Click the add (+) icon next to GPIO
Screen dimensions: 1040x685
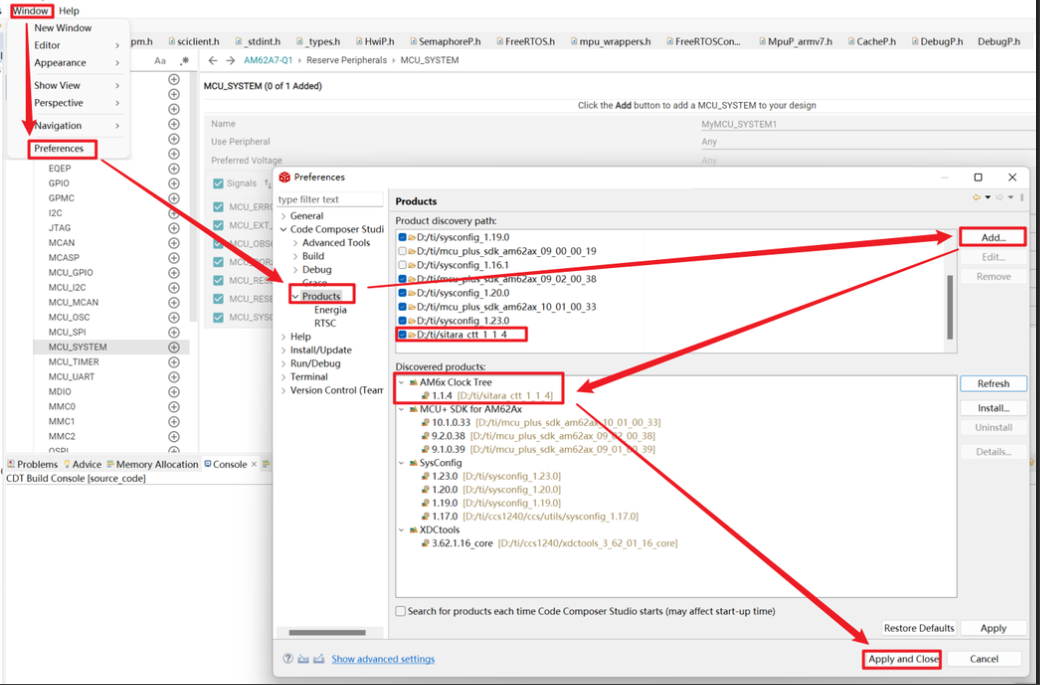coord(174,184)
